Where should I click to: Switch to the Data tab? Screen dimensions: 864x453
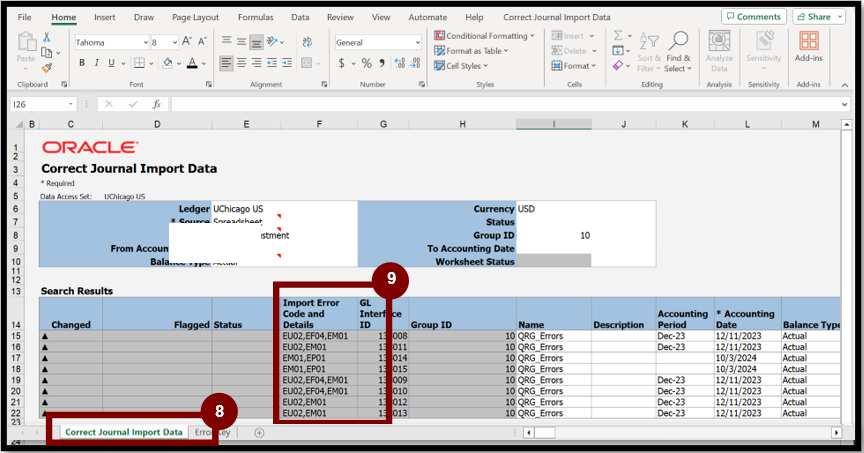coord(300,17)
